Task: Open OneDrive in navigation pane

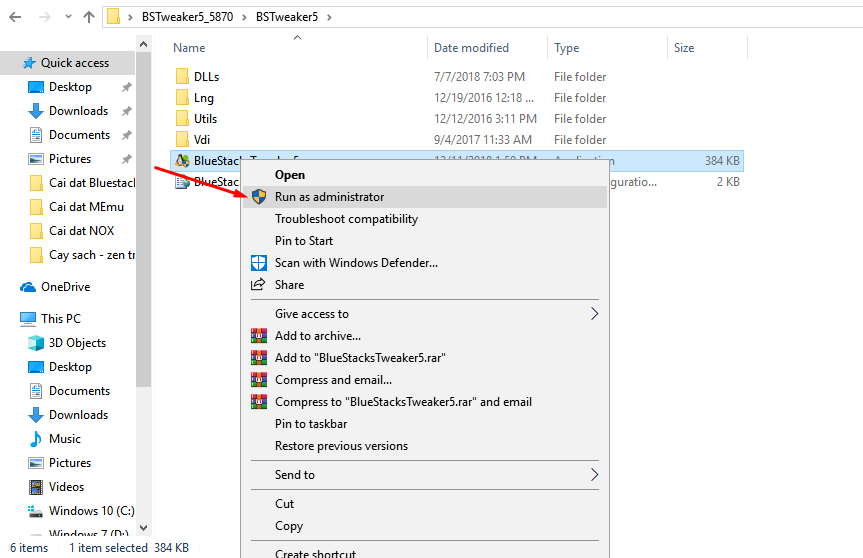Action: pos(65,287)
